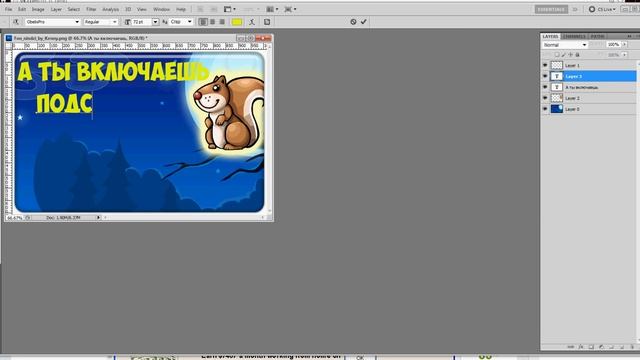Click the font size icon
640x360 pixels.
point(127,22)
